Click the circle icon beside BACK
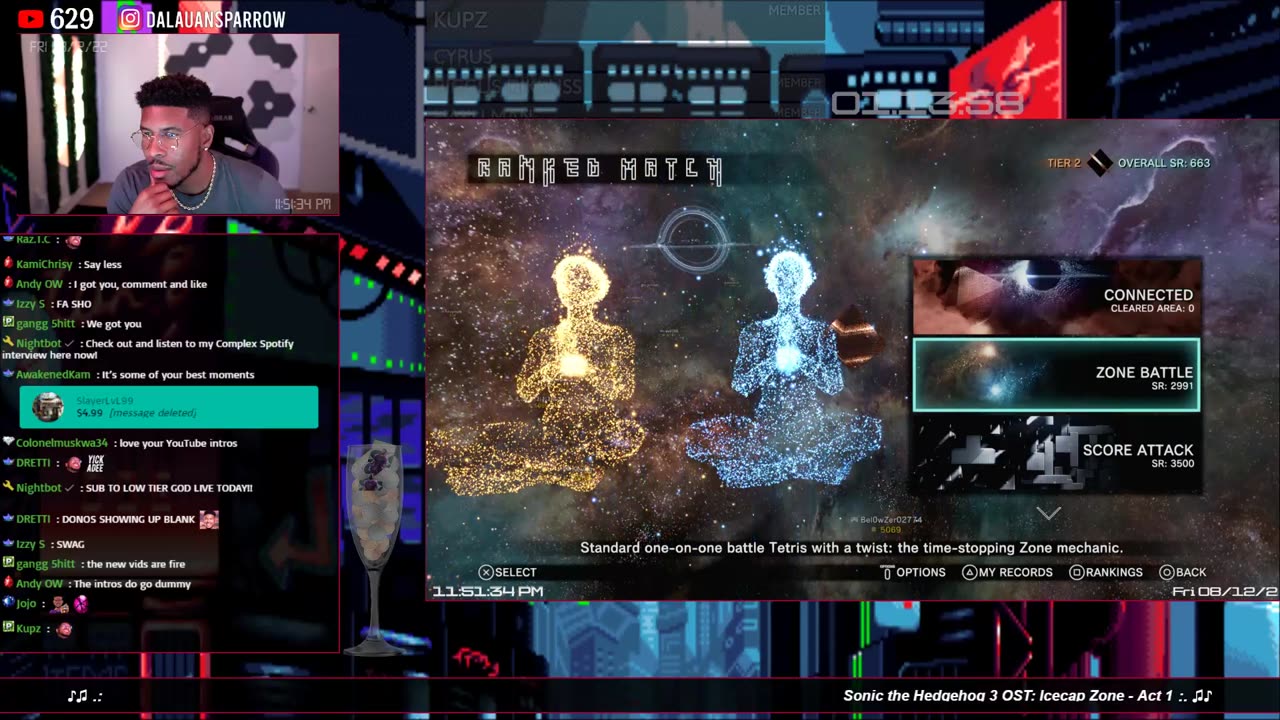 [x=1166, y=572]
